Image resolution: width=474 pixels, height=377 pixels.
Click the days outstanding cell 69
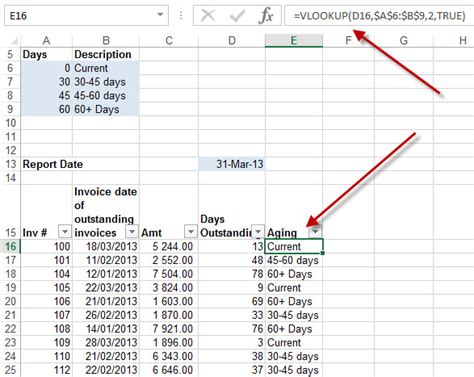[x=232, y=301]
